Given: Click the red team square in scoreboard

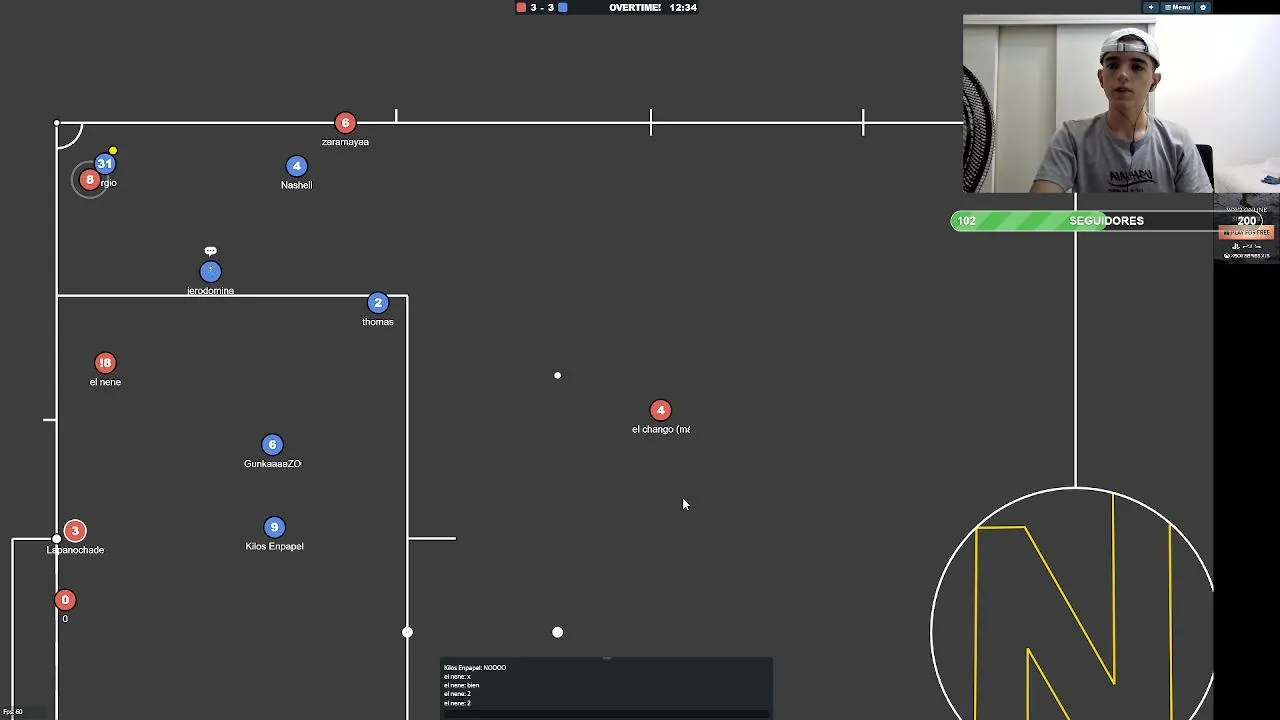Looking at the screenshot, I should click(x=521, y=7).
